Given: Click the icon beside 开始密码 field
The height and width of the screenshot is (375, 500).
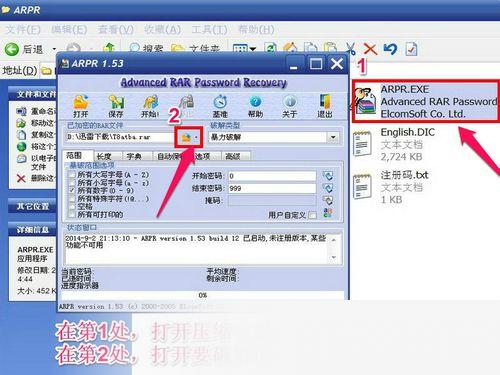Looking at the screenshot, I should pyautogui.click(x=328, y=176).
